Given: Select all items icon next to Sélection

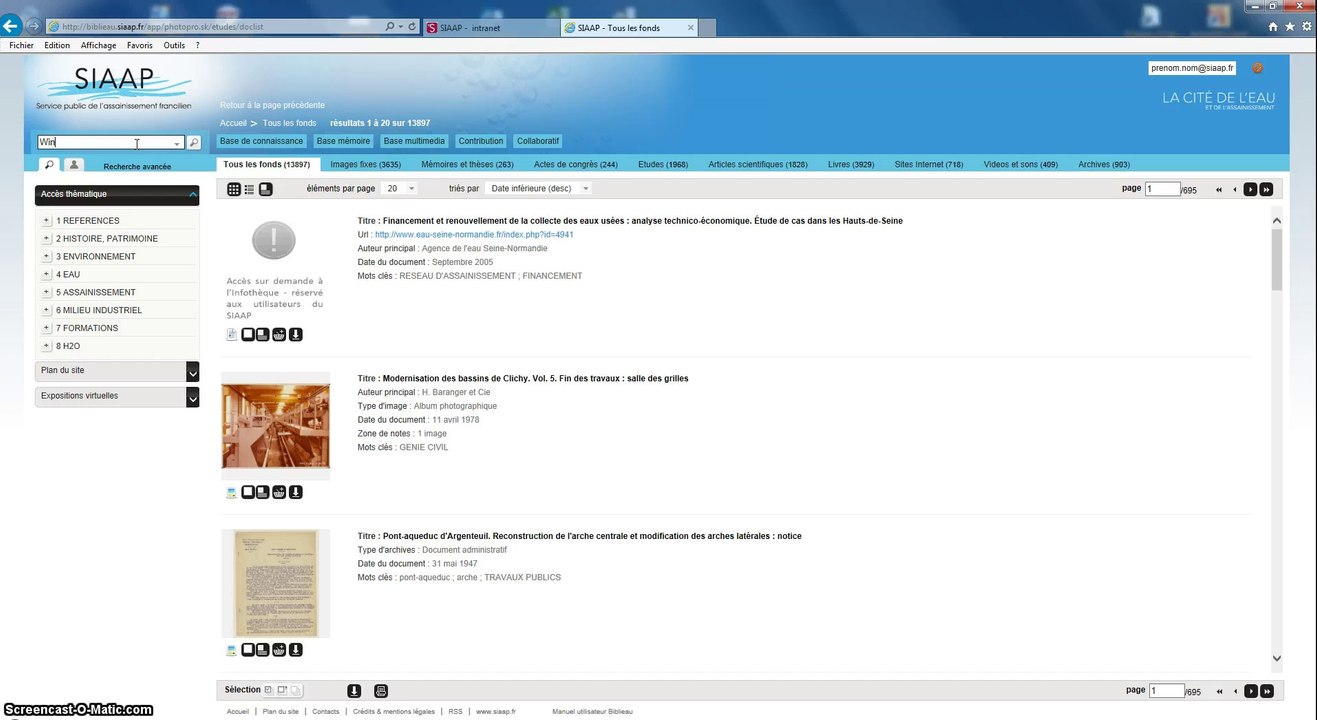Looking at the screenshot, I should (x=269, y=690).
